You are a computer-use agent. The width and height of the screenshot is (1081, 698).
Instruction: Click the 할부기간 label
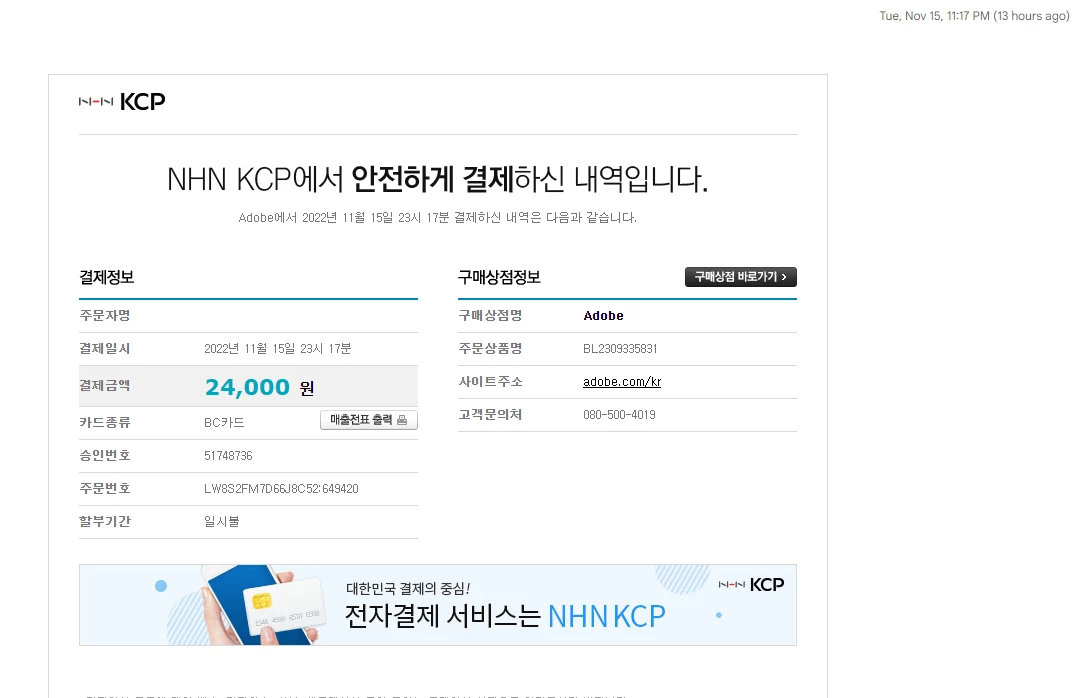pyautogui.click(x=105, y=521)
